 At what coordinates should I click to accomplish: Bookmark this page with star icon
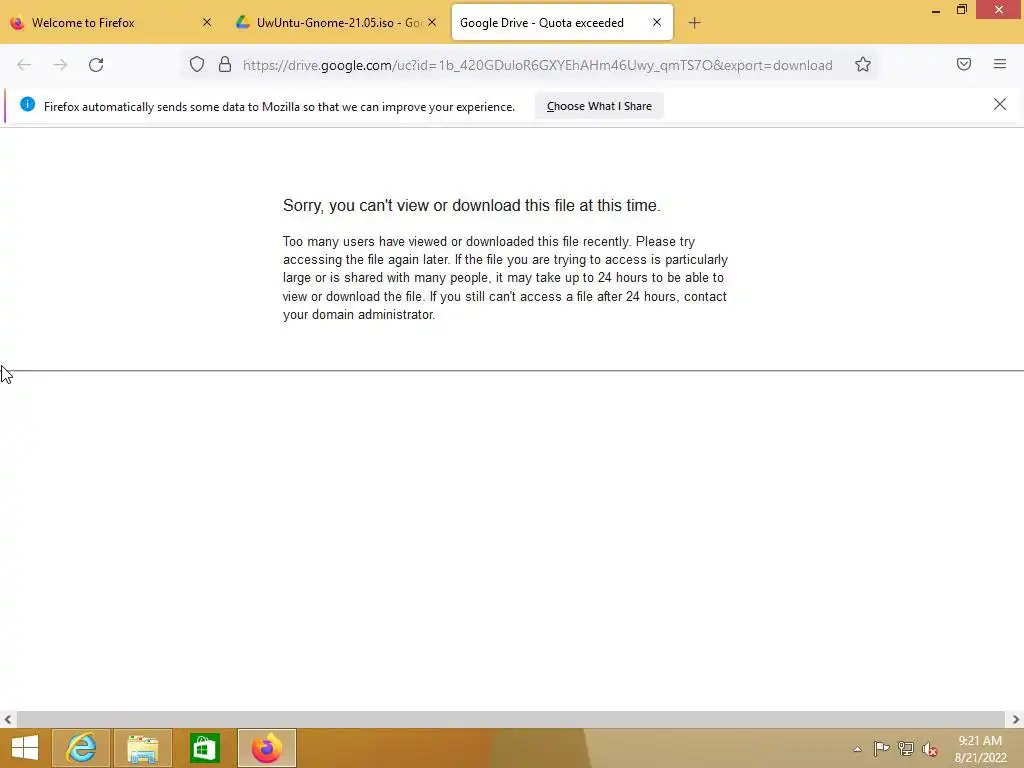[863, 64]
